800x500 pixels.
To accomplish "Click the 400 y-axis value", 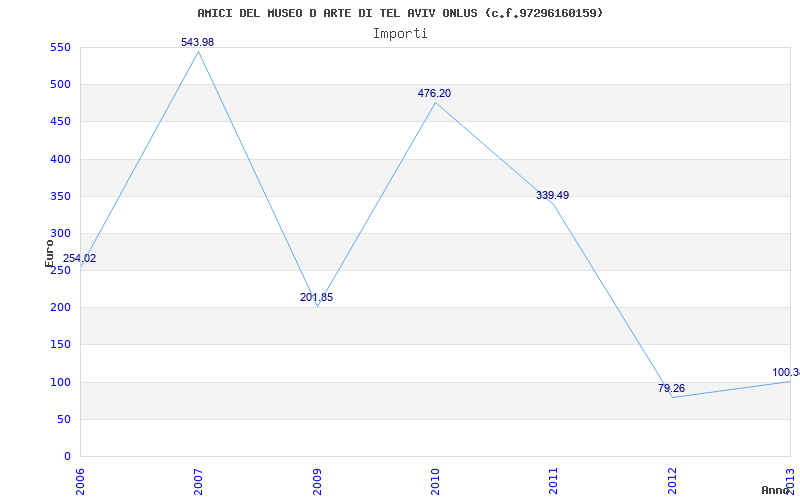I will pos(59,159).
